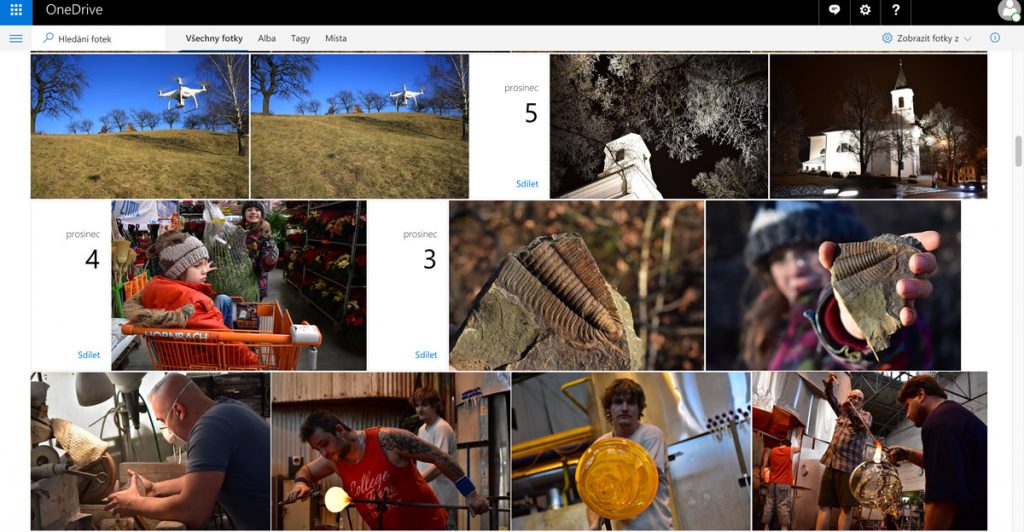Click the search magnifier icon
1024x532 pixels.
pyautogui.click(x=48, y=38)
